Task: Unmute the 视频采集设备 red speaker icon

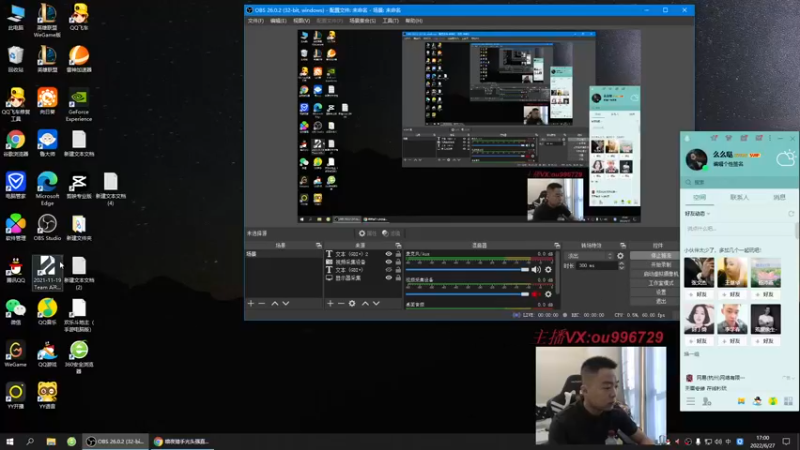Action: [x=536, y=294]
